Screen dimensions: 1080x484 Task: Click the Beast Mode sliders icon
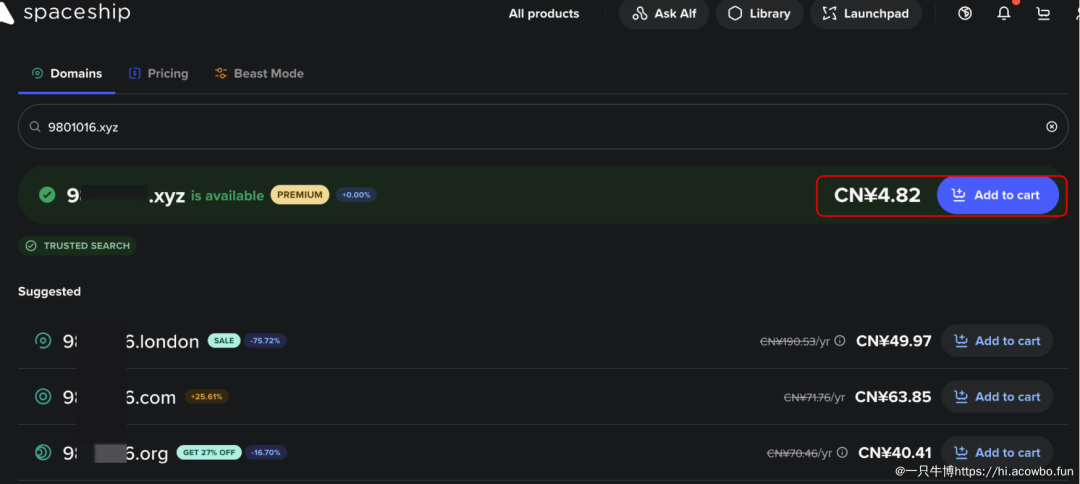pos(220,74)
